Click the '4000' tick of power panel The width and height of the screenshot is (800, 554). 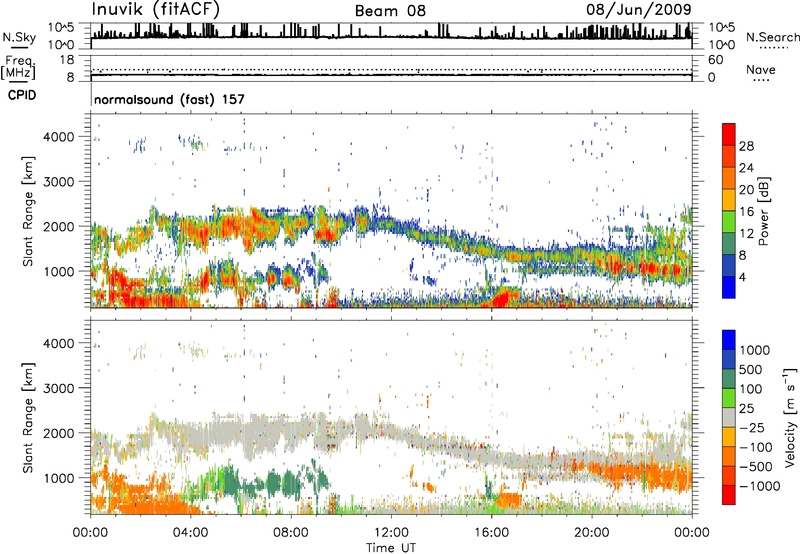tap(59, 137)
